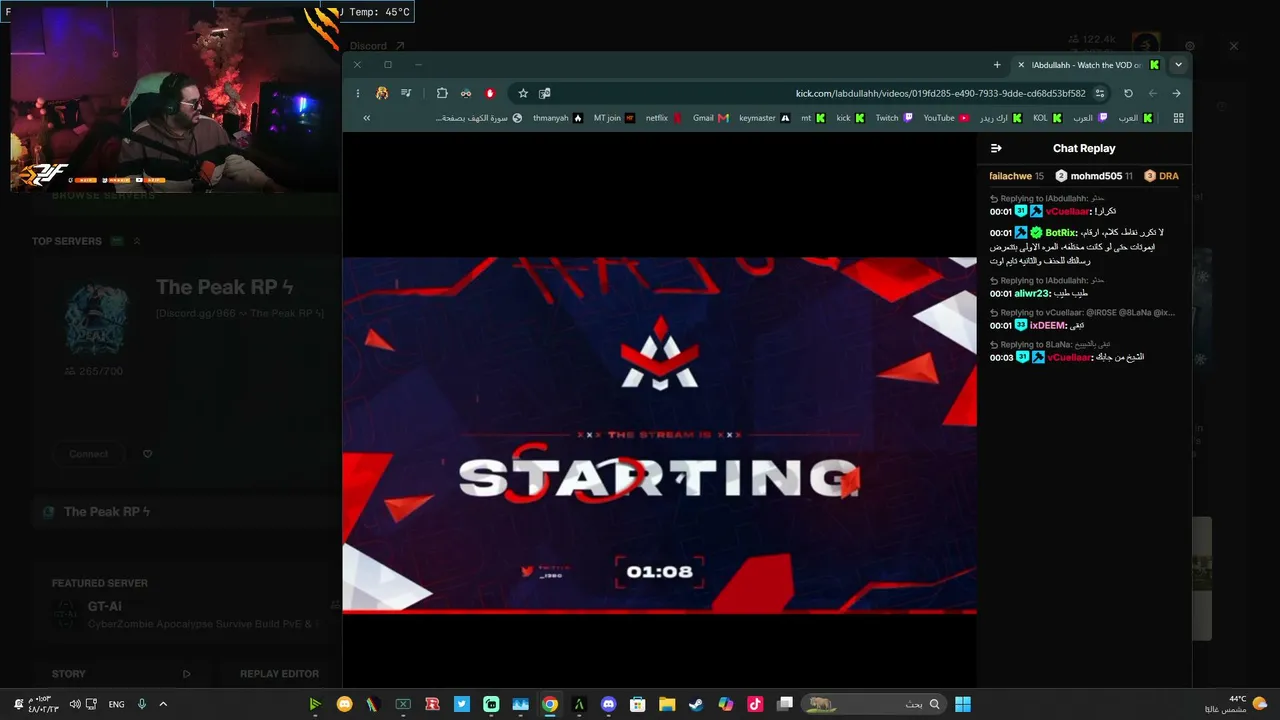Open TikTok from the taskbar

point(755,704)
